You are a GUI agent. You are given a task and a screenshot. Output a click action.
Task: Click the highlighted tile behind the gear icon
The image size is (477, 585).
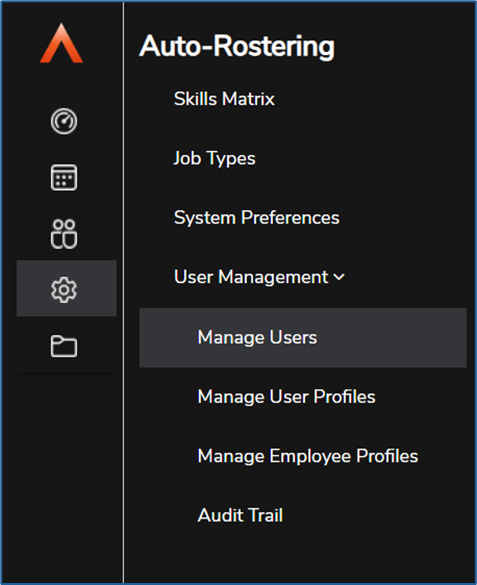click(x=66, y=288)
